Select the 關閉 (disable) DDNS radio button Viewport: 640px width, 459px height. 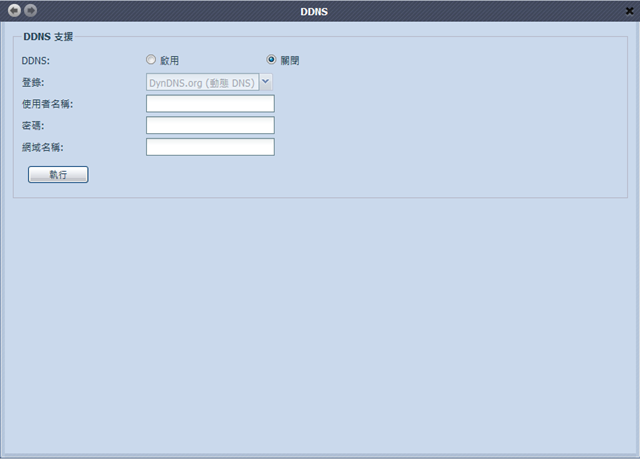(271, 60)
